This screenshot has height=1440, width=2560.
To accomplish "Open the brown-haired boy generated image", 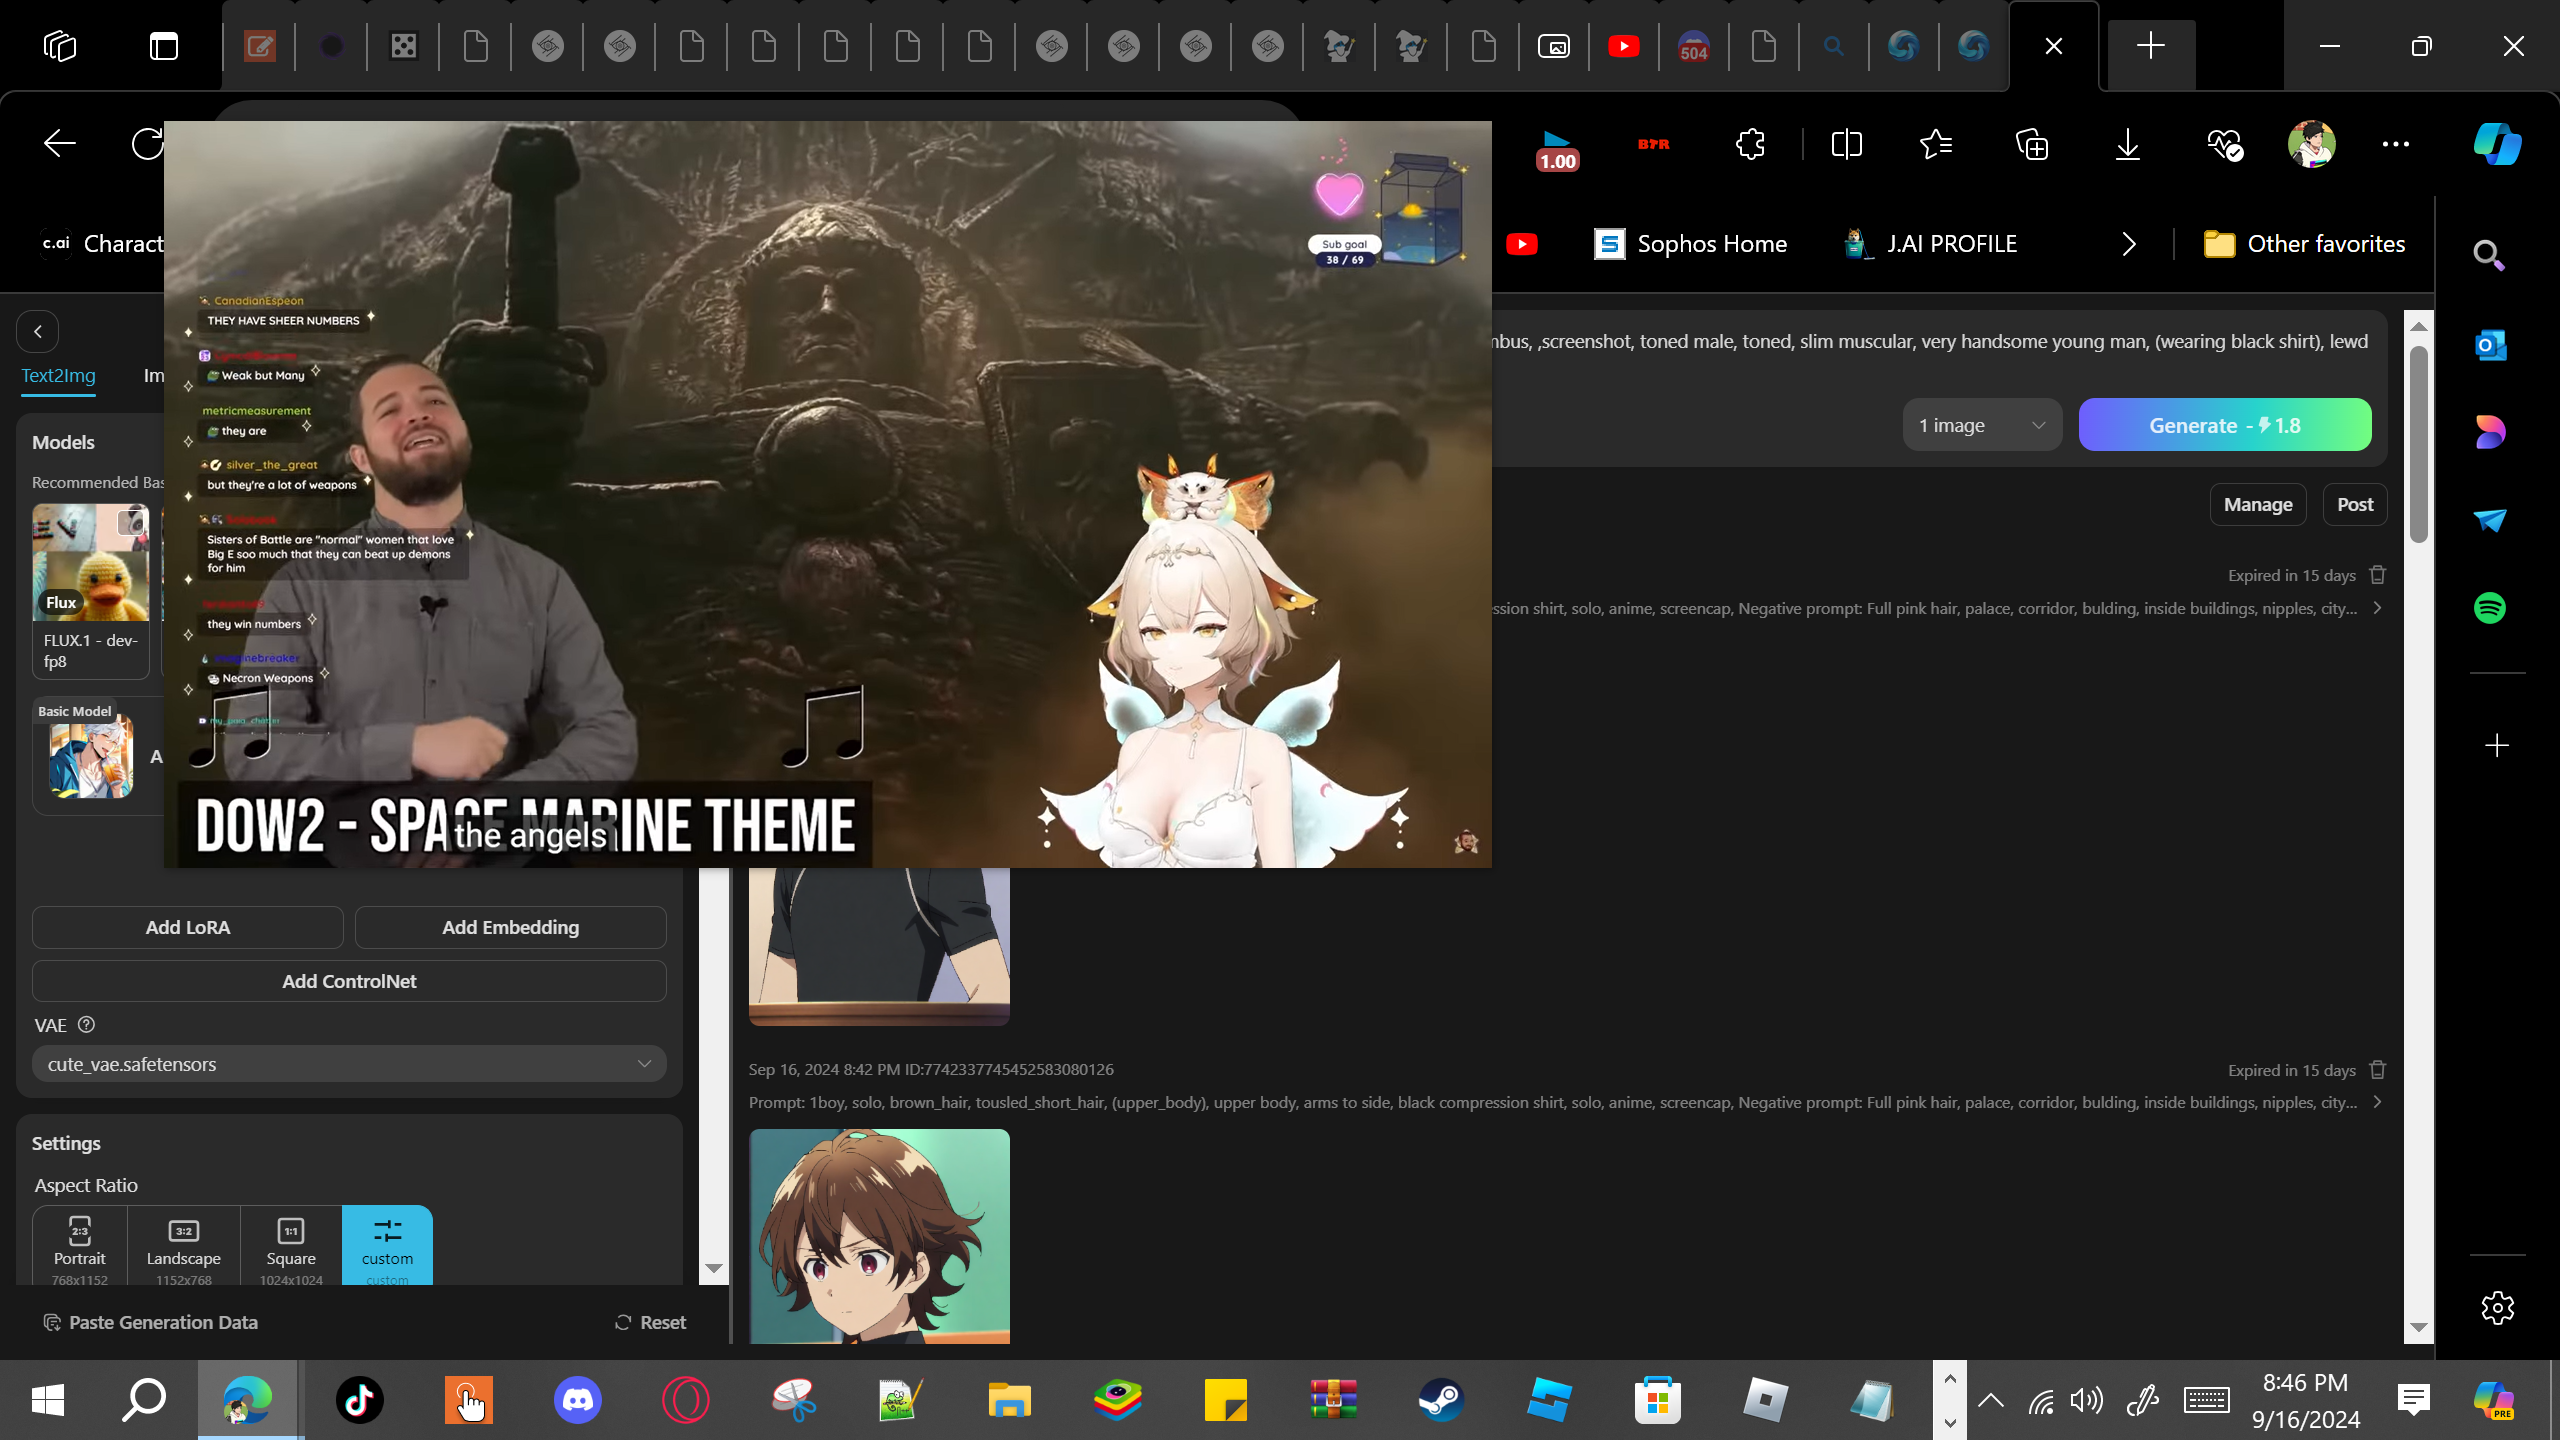I will click(879, 1236).
